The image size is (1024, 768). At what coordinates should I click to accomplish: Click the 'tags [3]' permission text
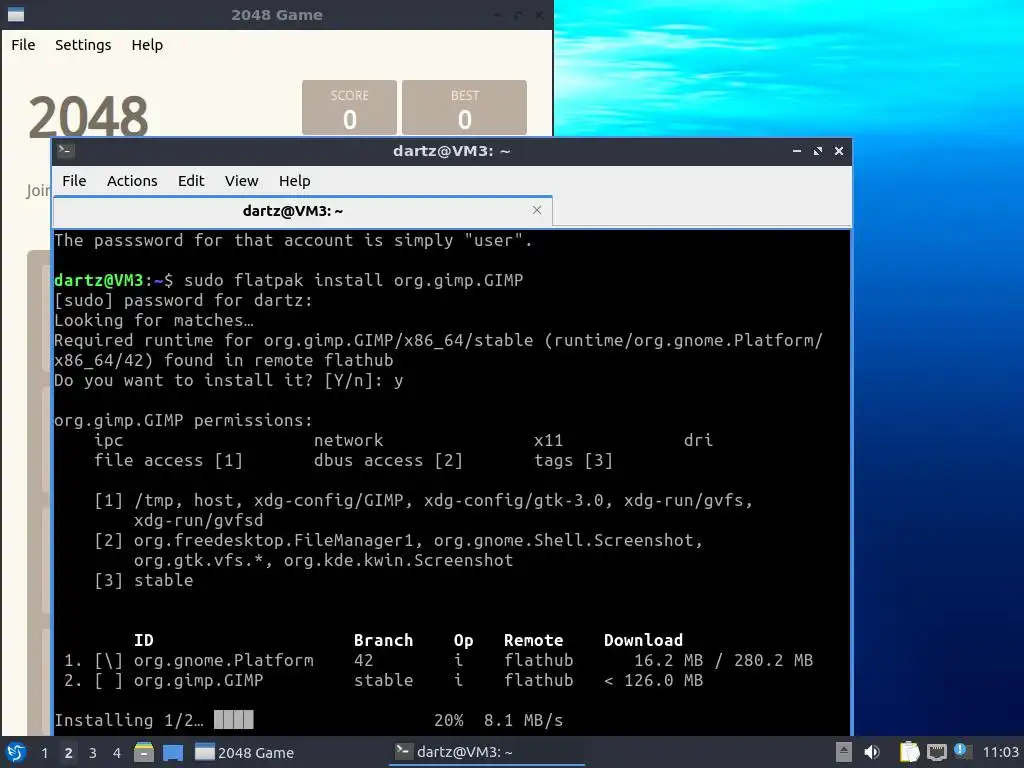click(x=573, y=460)
